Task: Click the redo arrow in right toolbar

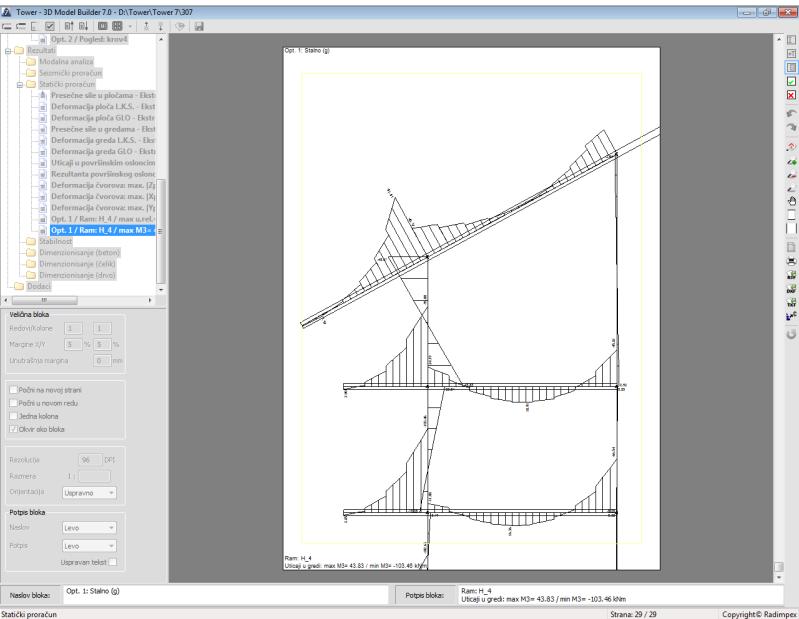Action: [x=791, y=127]
